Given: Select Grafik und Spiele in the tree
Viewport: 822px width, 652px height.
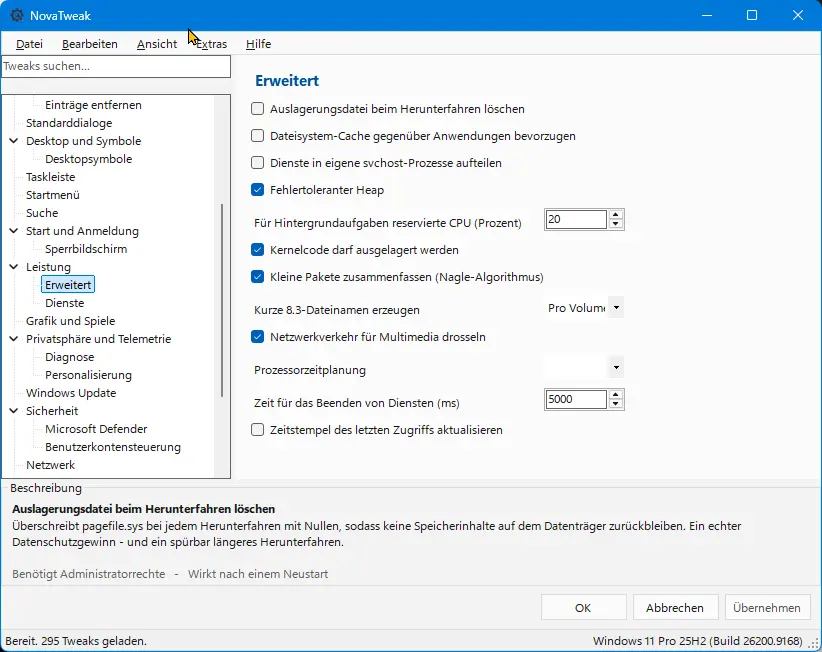Looking at the screenshot, I should click(71, 321).
